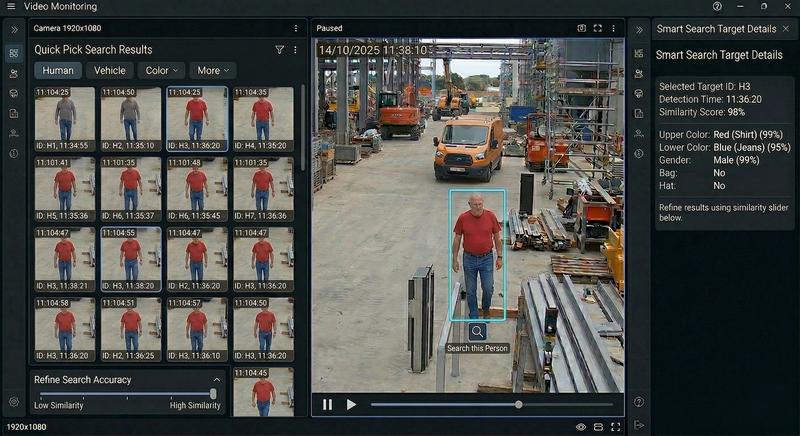Switch to the Camera 1920x1080 tab
800x436 pixels.
pyautogui.click(x=67, y=29)
